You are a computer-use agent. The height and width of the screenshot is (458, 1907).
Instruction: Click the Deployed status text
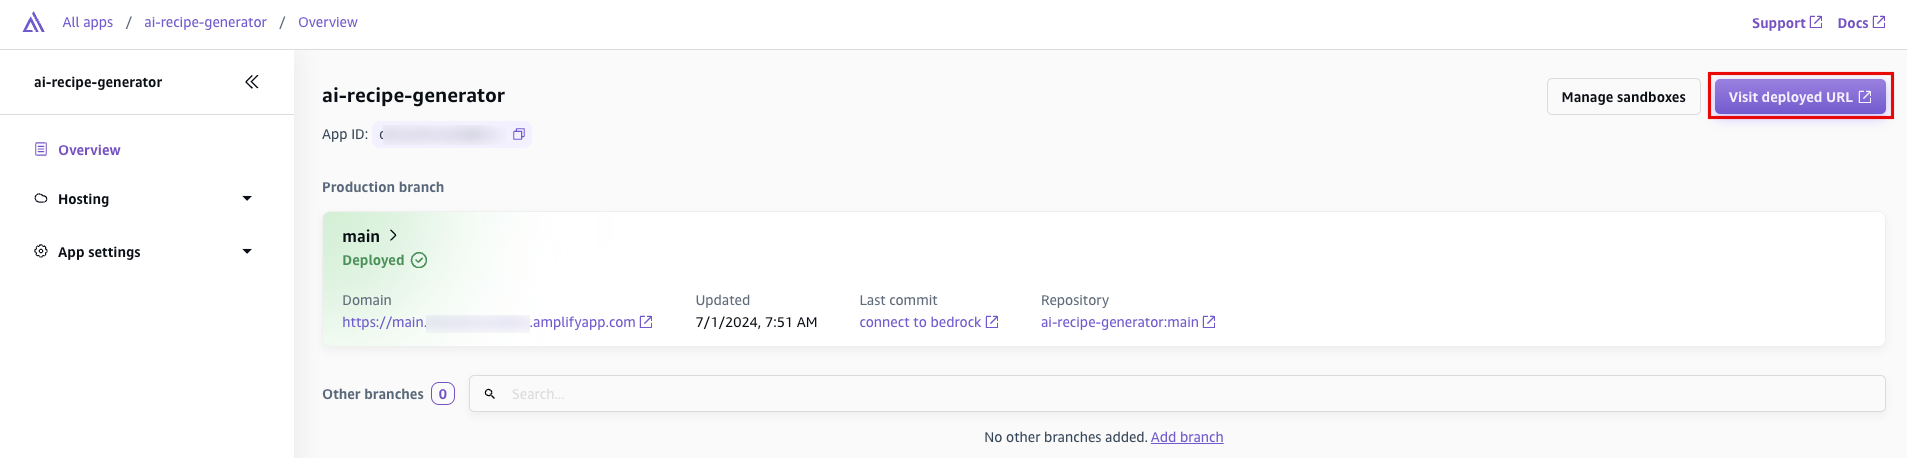click(x=373, y=260)
